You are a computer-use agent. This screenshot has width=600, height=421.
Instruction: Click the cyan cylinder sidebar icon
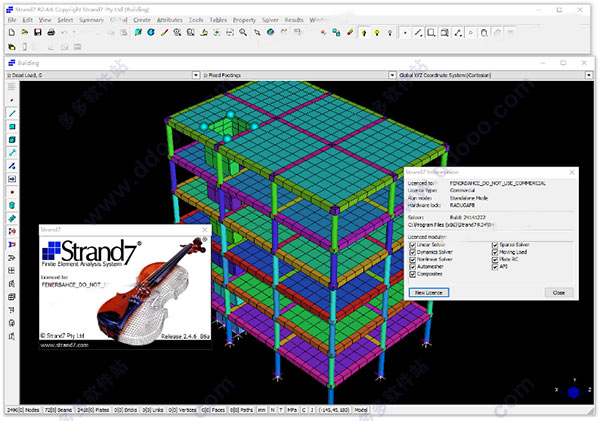(x=12, y=205)
